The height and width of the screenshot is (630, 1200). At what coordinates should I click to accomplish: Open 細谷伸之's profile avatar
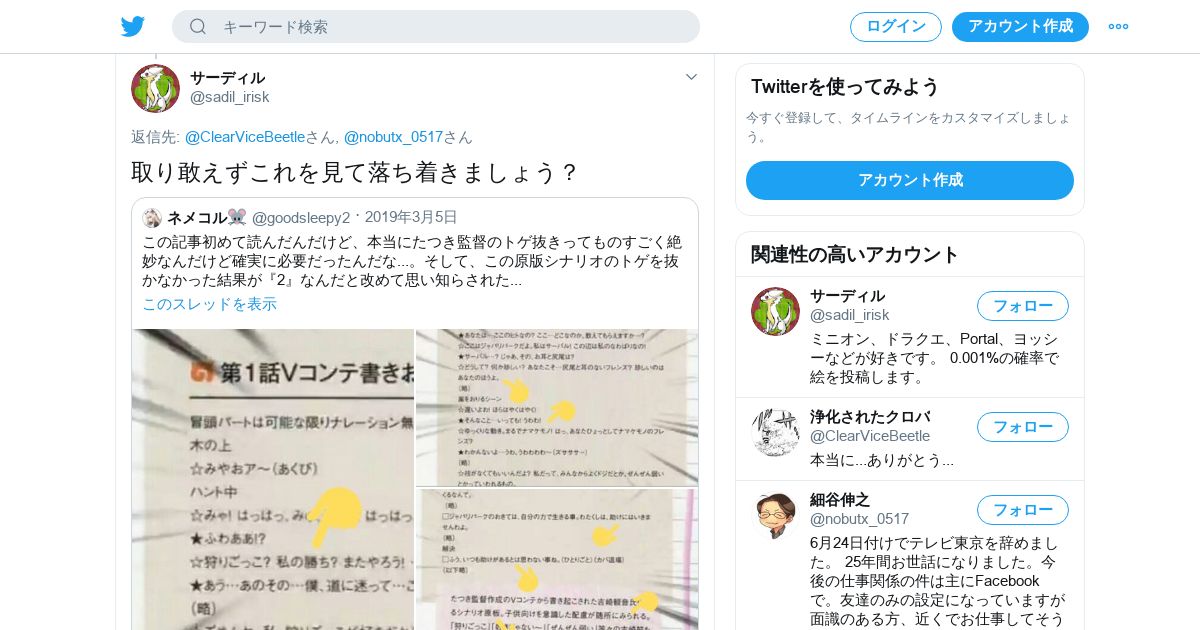pos(775,515)
